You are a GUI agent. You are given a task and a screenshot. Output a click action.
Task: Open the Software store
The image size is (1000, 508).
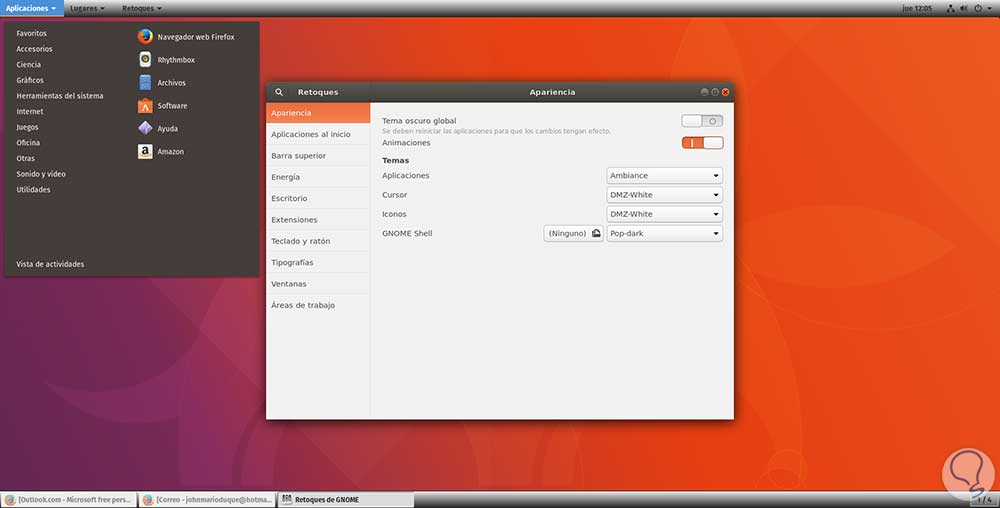163,106
